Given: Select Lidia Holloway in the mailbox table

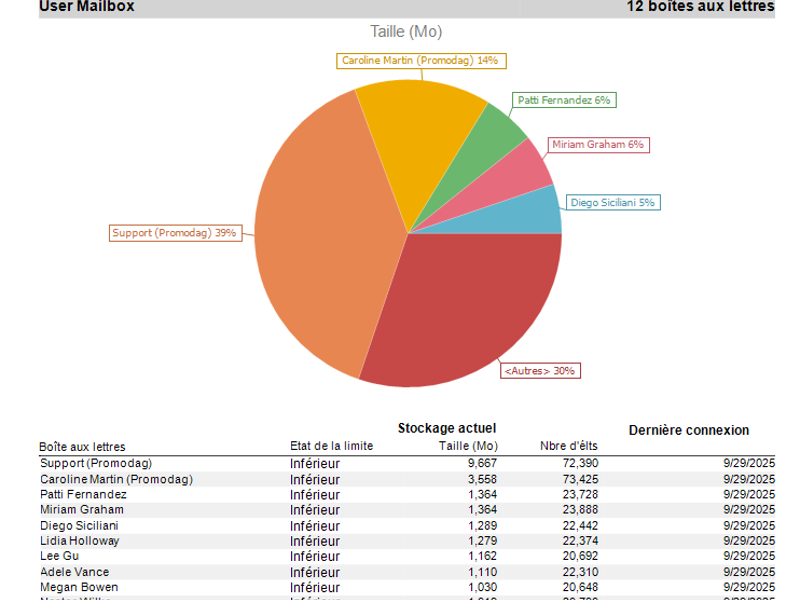Looking at the screenshot, I should (80, 541).
